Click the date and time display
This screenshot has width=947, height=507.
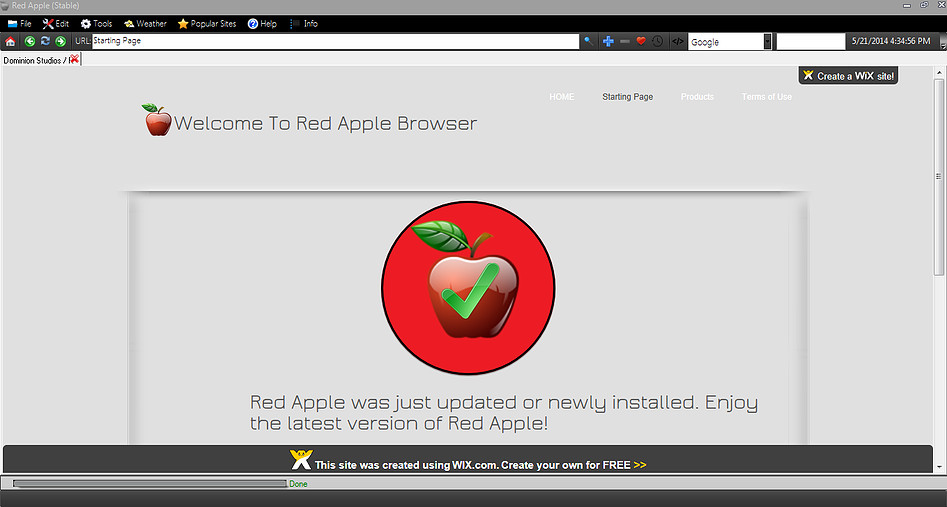point(891,41)
